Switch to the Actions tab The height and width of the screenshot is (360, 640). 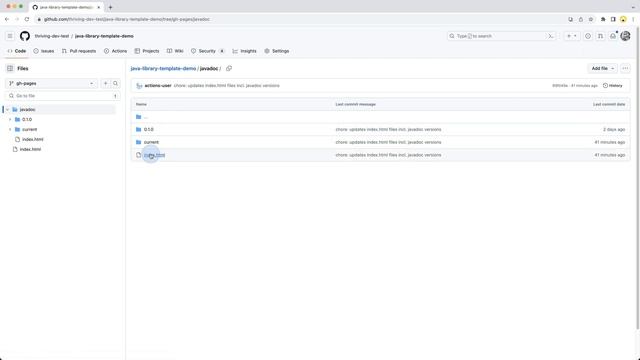point(116,51)
